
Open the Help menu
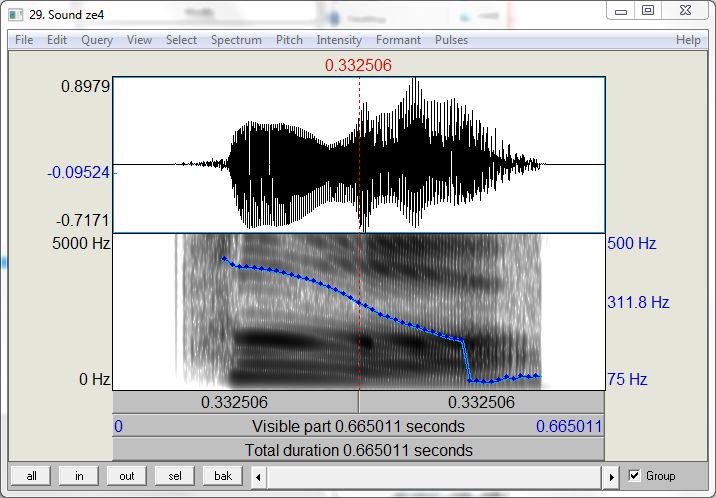(688, 40)
